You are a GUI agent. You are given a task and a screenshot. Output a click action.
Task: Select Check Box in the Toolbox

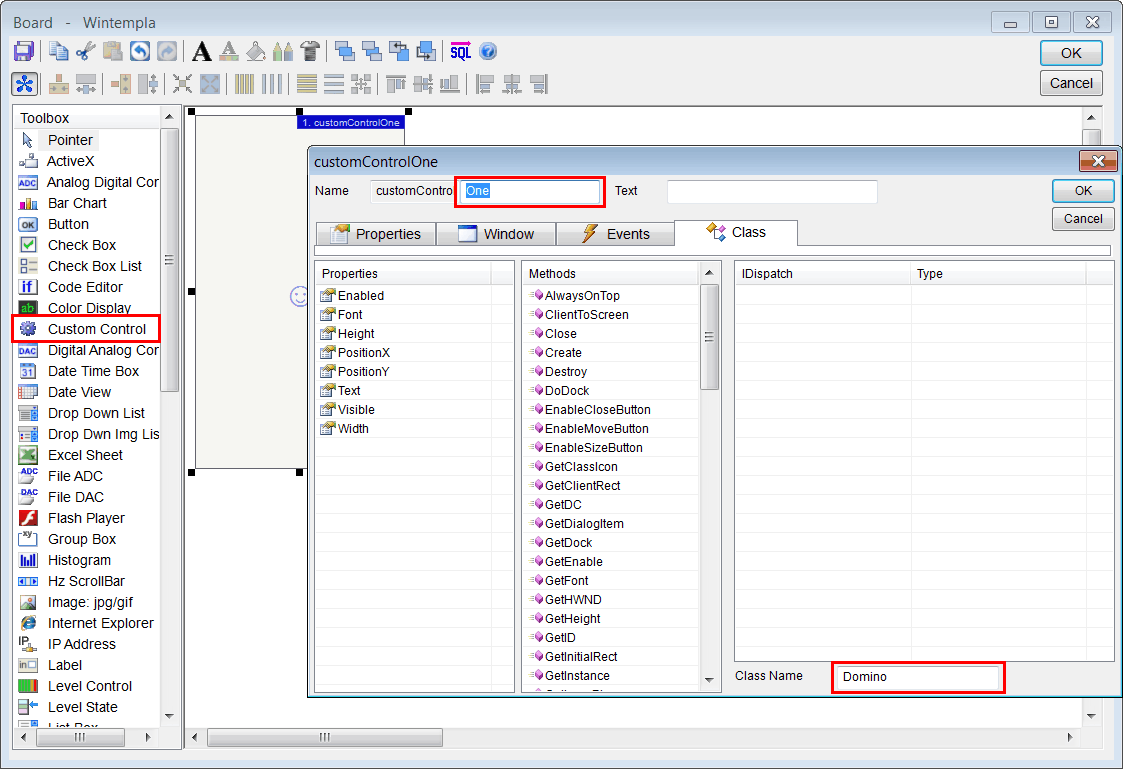(82, 245)
